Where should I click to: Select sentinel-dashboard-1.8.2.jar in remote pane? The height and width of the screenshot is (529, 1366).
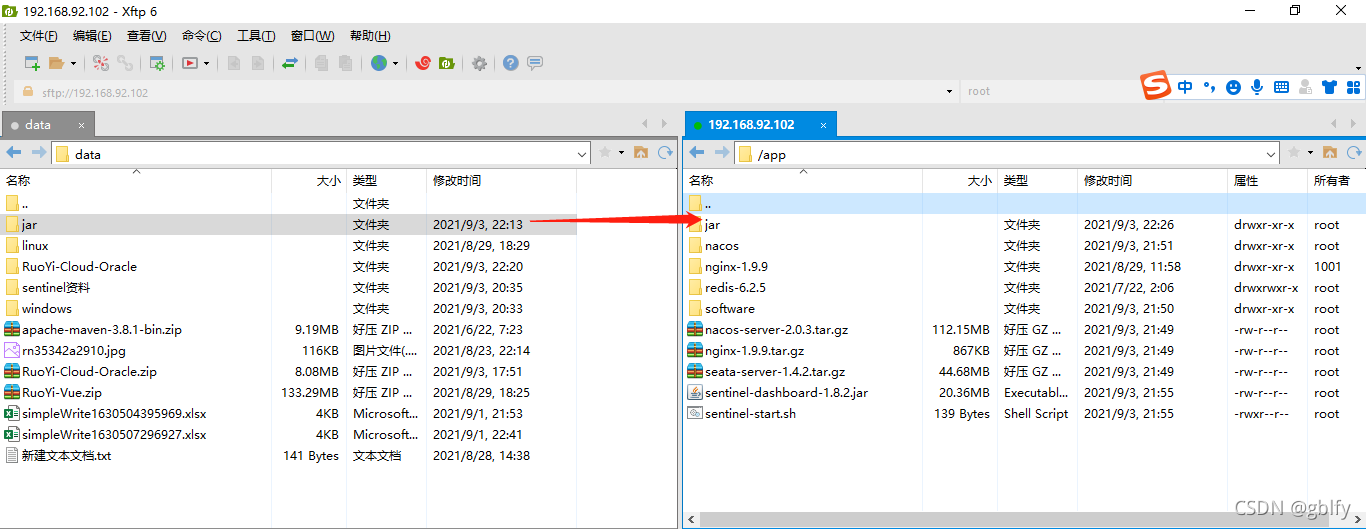[x=786, y=393]
